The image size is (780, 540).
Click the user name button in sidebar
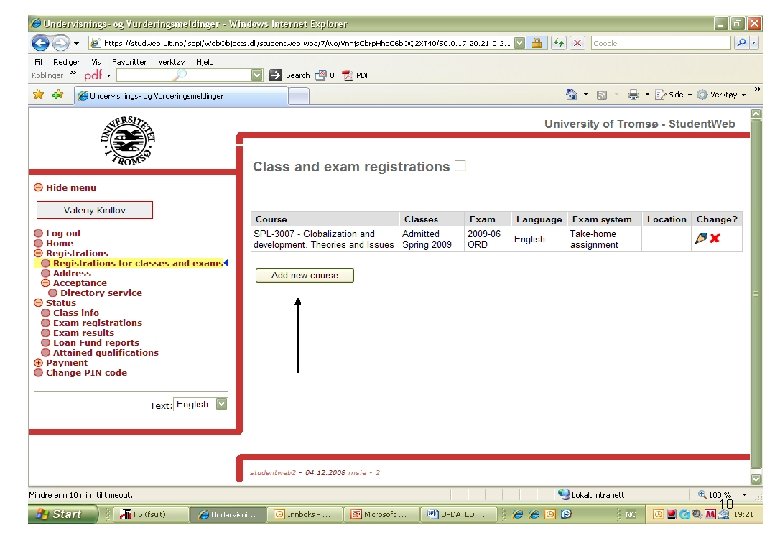[95, 210]
